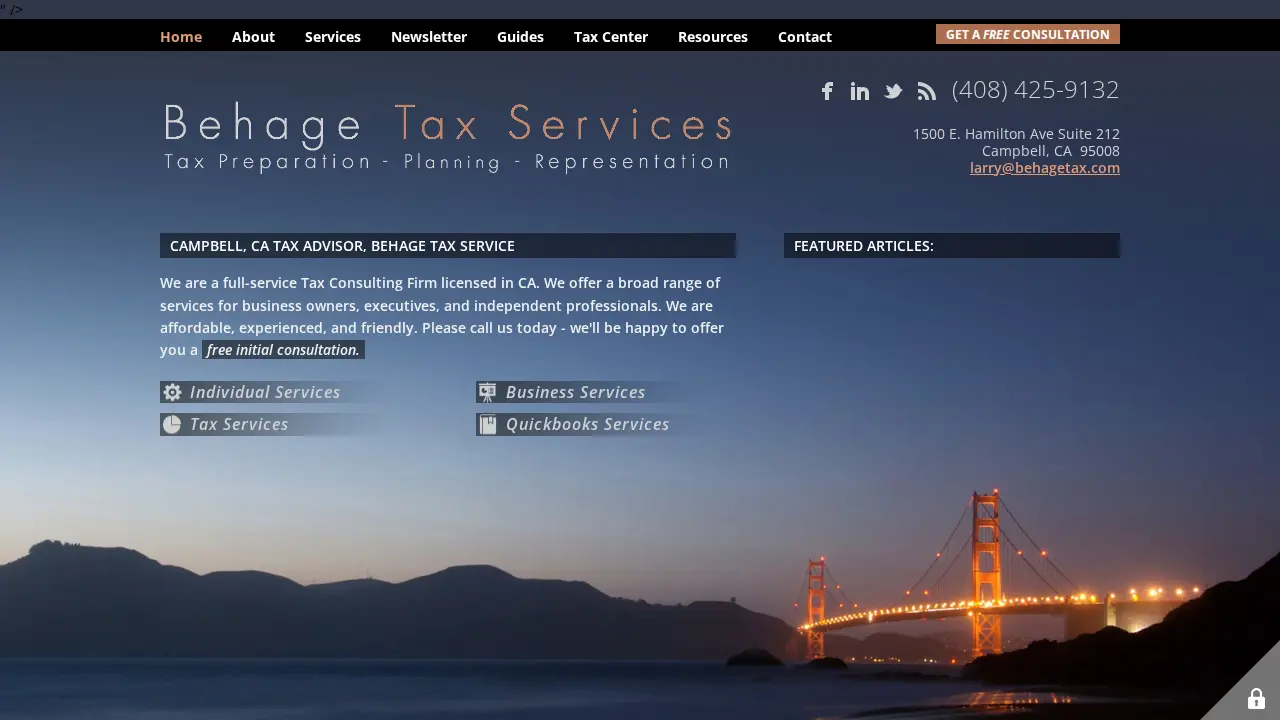Open the Business Services link
Screen dimensions: 1280x720
[575, 392]
